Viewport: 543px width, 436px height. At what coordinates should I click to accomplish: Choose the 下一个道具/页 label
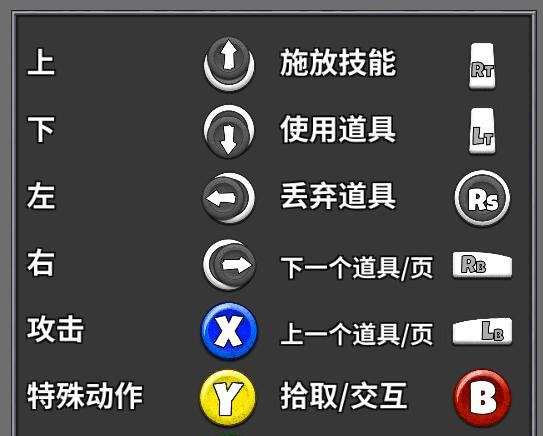[356, 268]
